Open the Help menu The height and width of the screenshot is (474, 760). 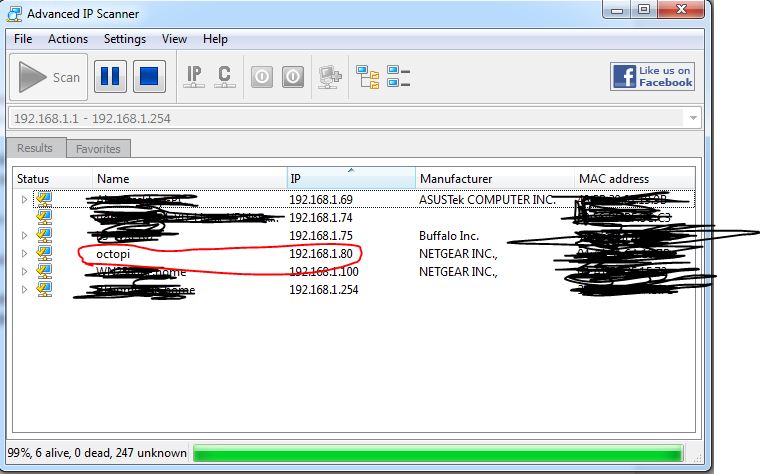(x=215, y=39)
